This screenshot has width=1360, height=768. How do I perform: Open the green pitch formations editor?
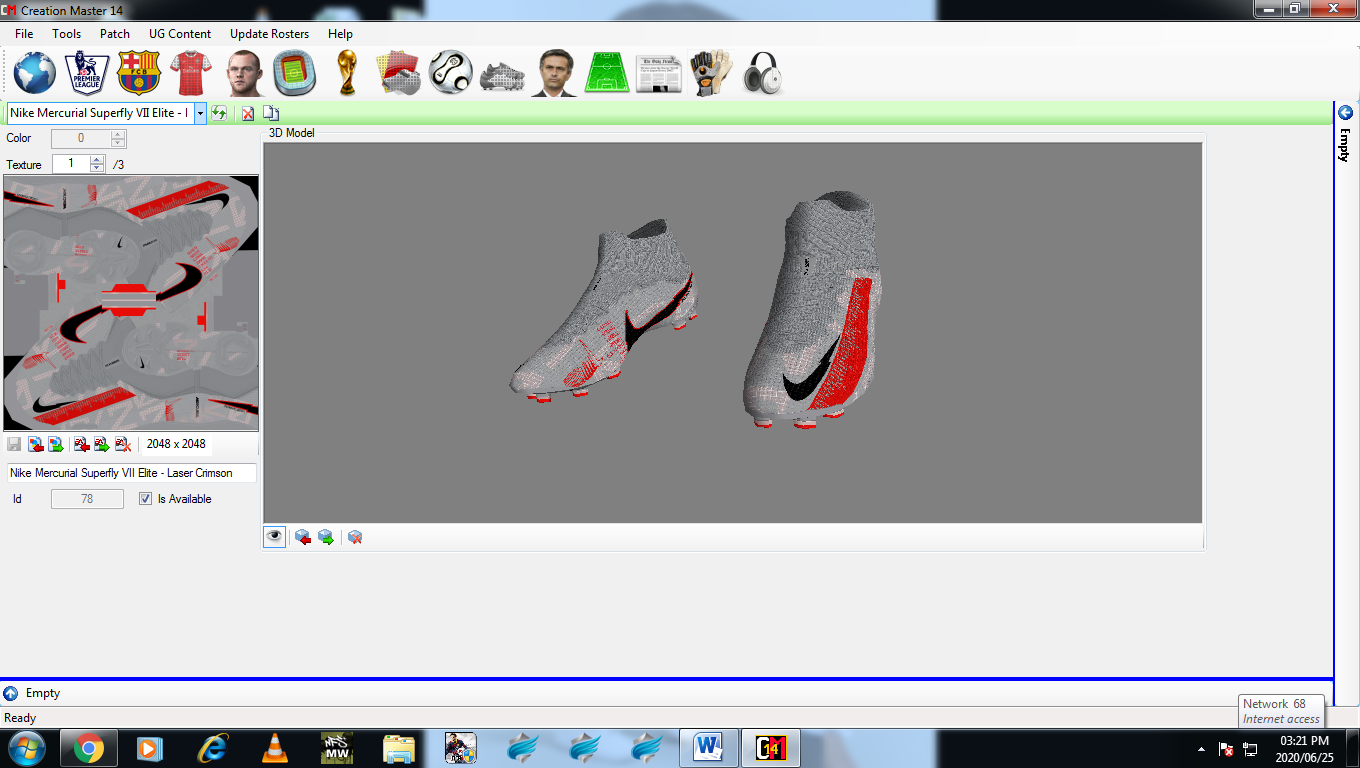click(x=607, y=73)
